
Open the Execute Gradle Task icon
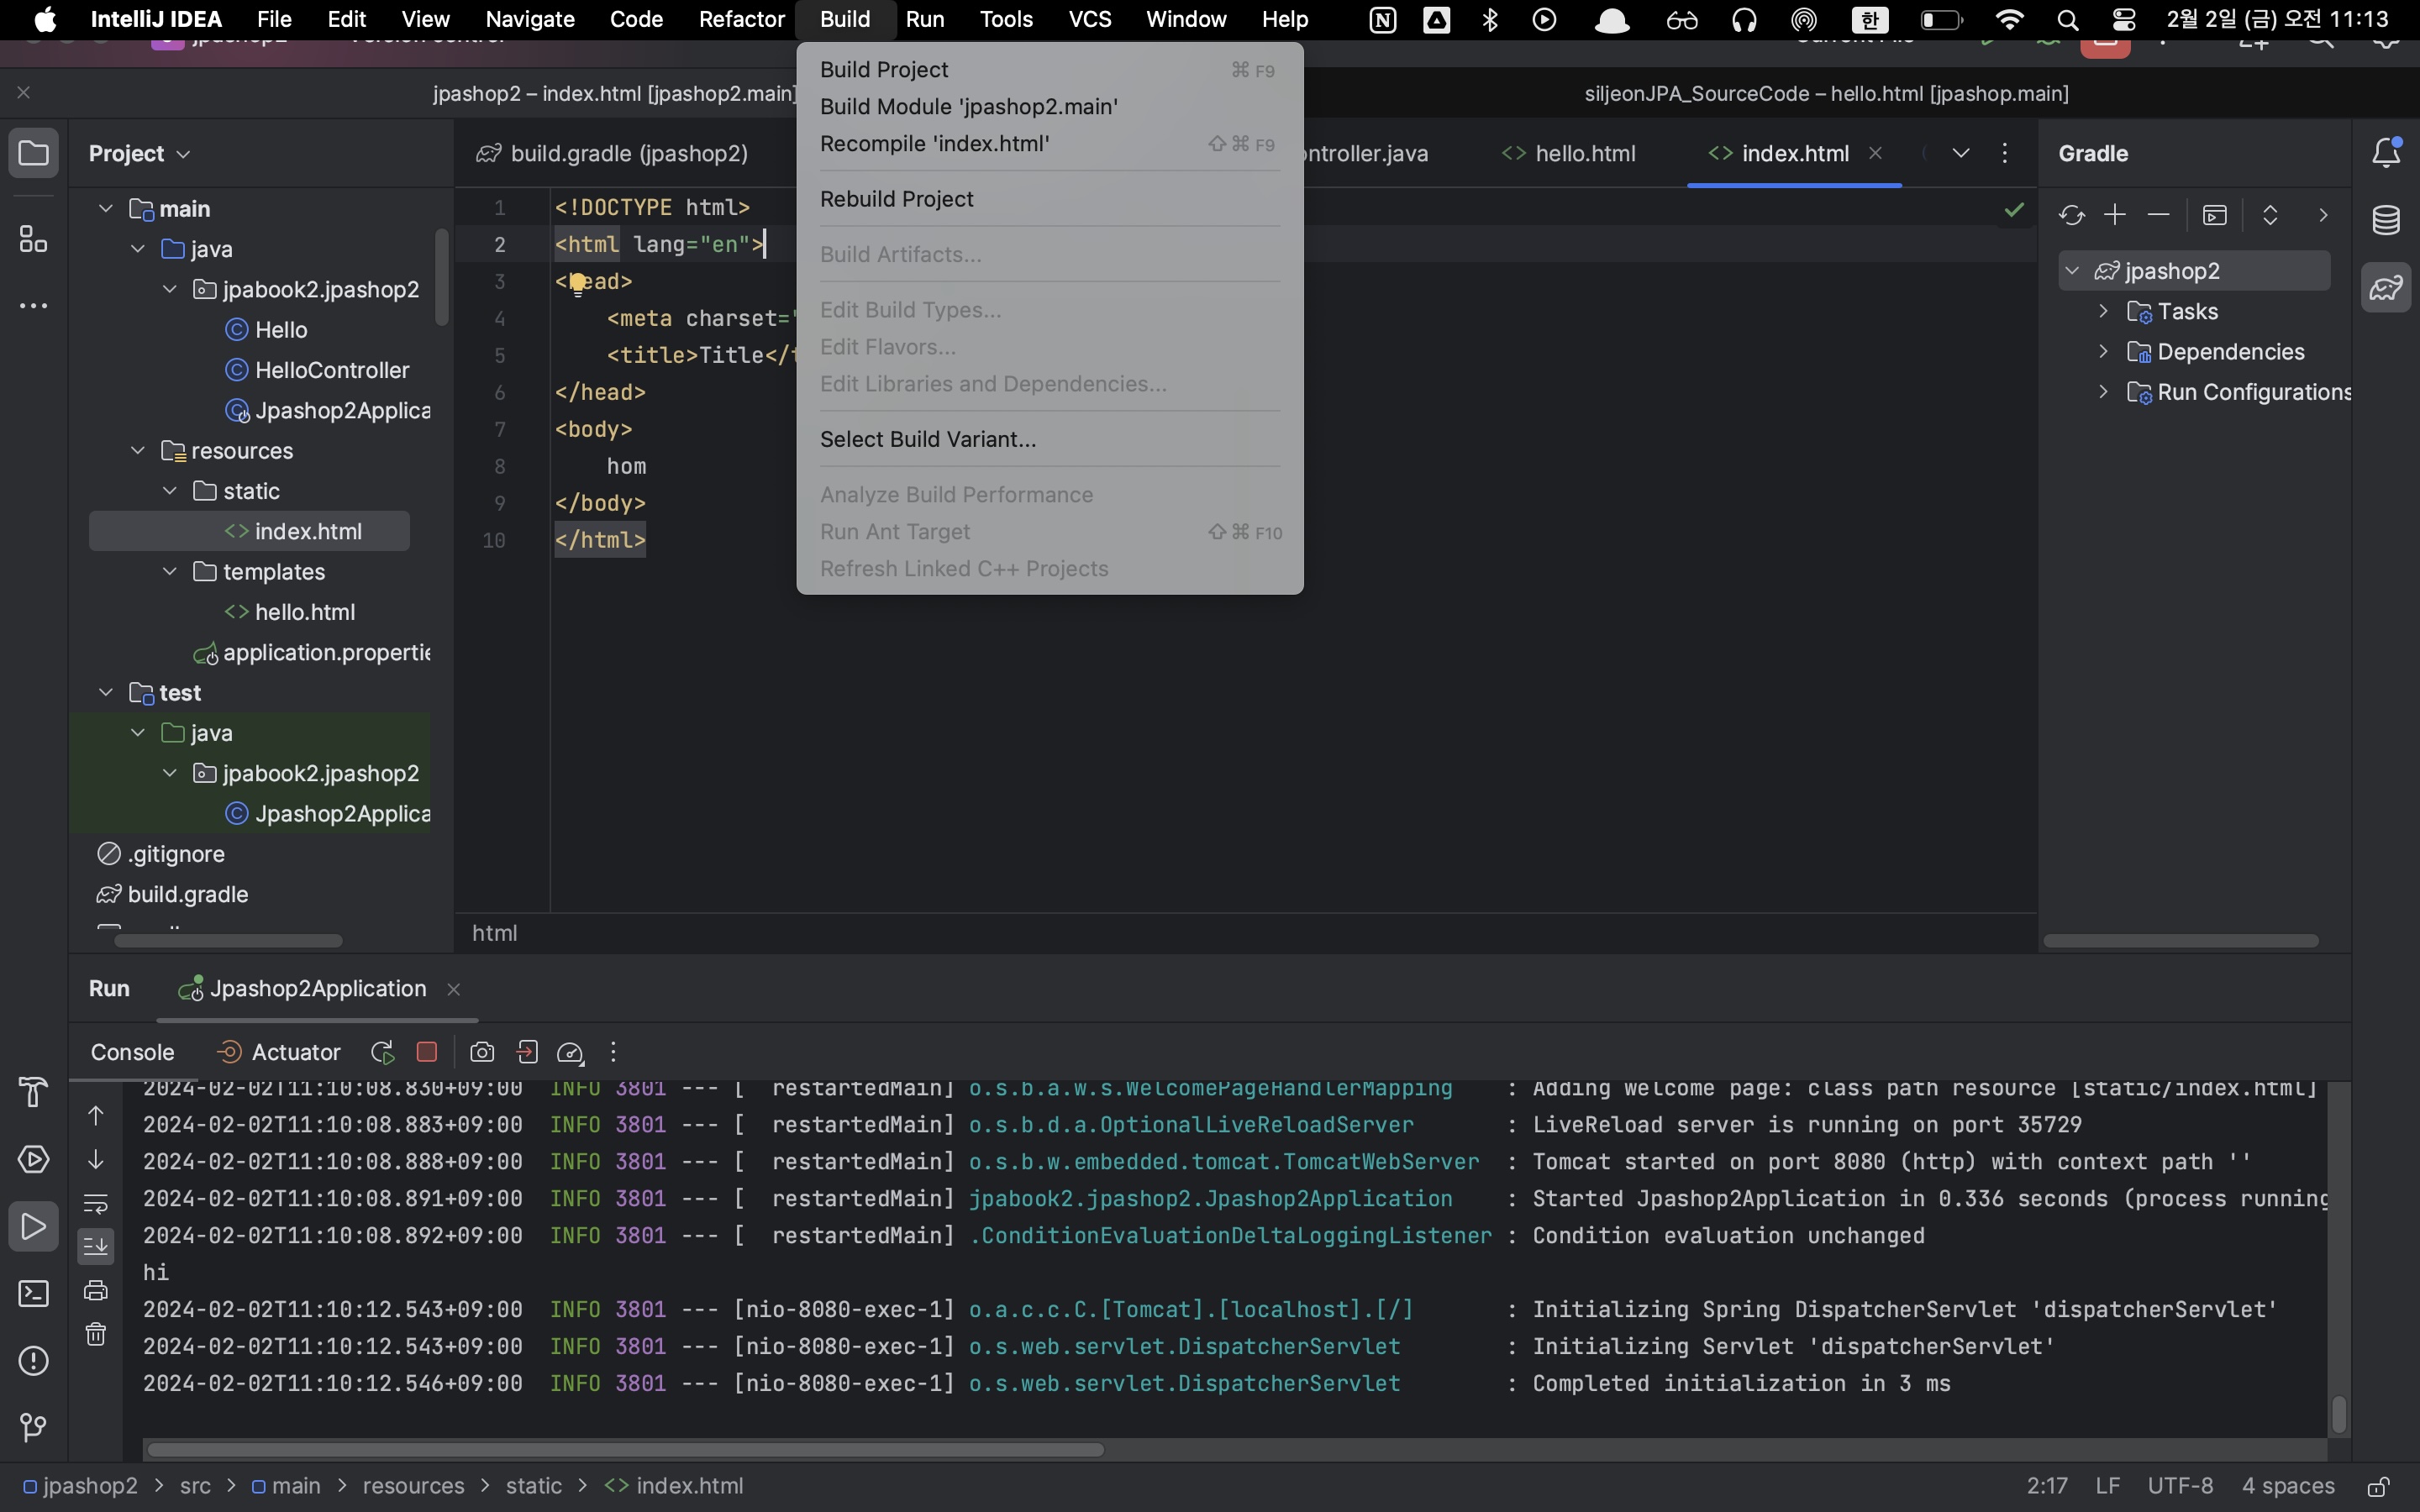click(2215, 215)
